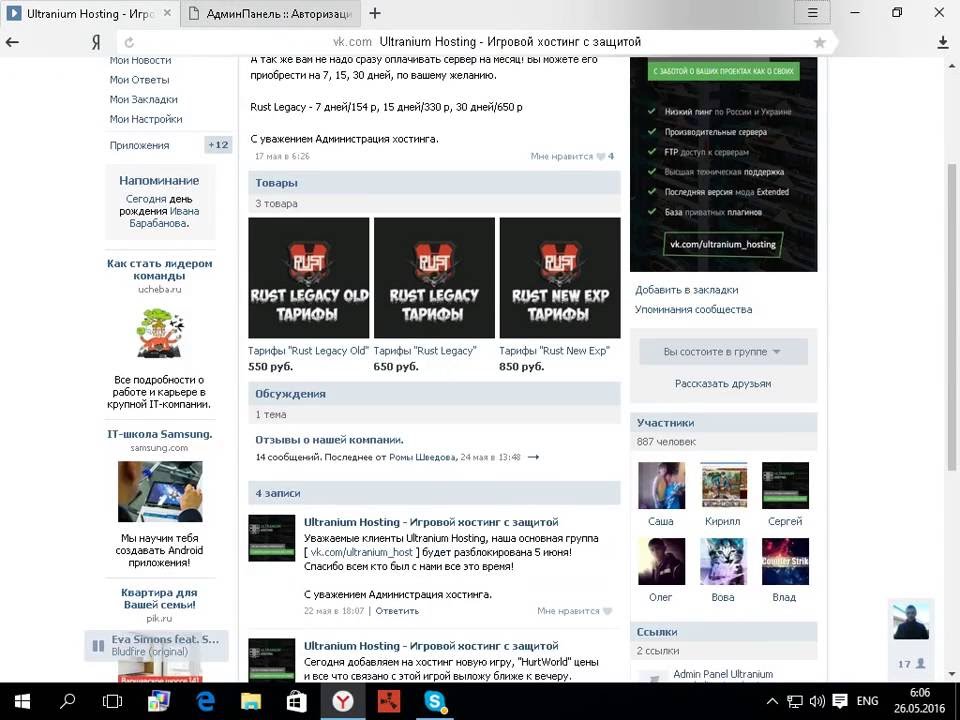Open Windows Start menu
Image resolution: width=960 pixels, height=720 pixels.
tap(22, 701)
